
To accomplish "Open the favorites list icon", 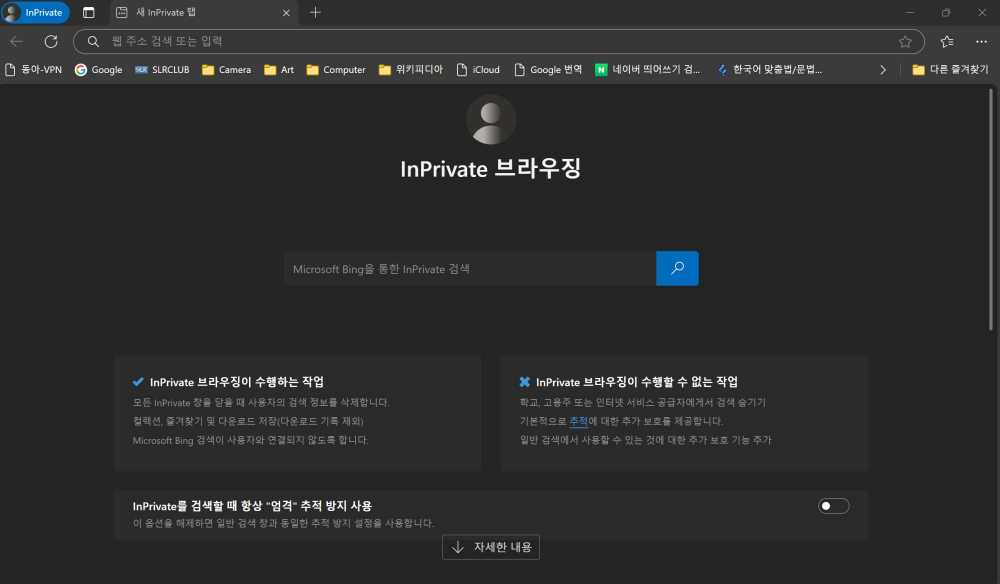I will (947, 41).
